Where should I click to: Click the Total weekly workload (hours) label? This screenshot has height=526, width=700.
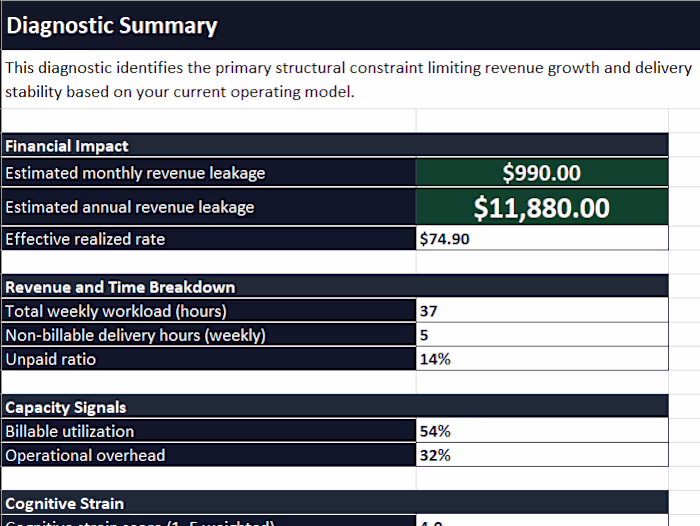coord(116,311)
